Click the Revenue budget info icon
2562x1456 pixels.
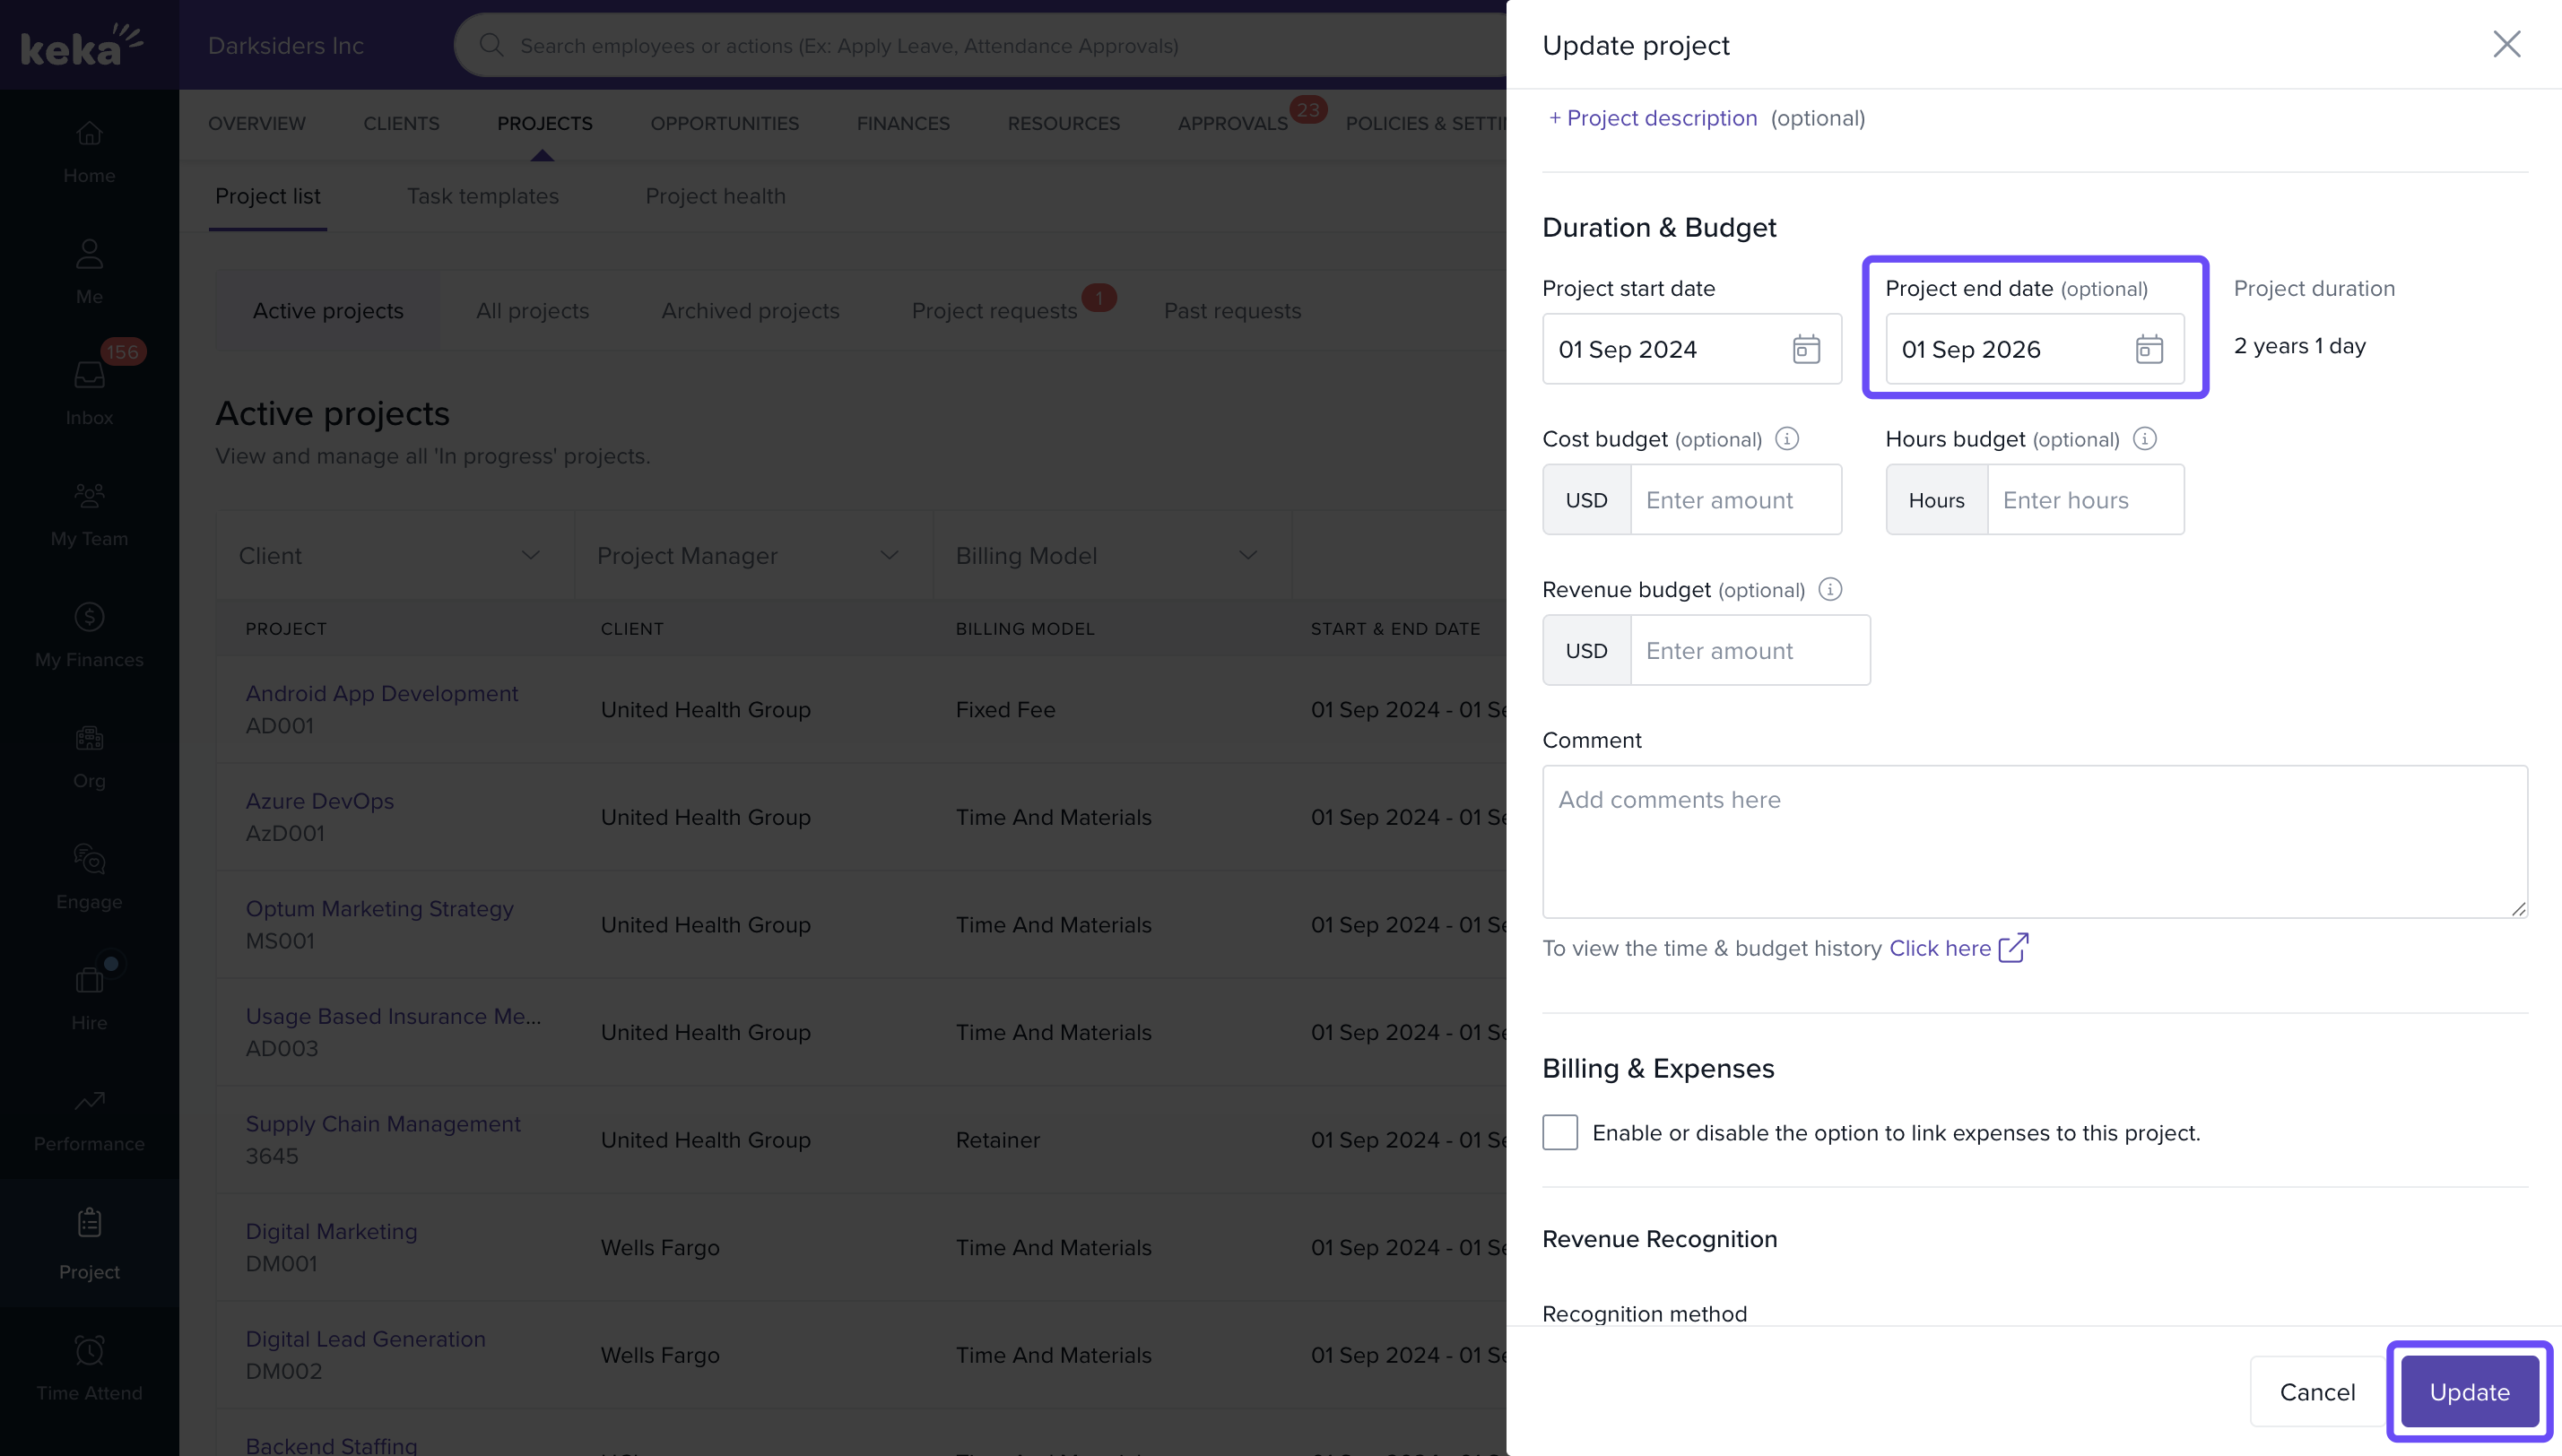[1829, 589]
